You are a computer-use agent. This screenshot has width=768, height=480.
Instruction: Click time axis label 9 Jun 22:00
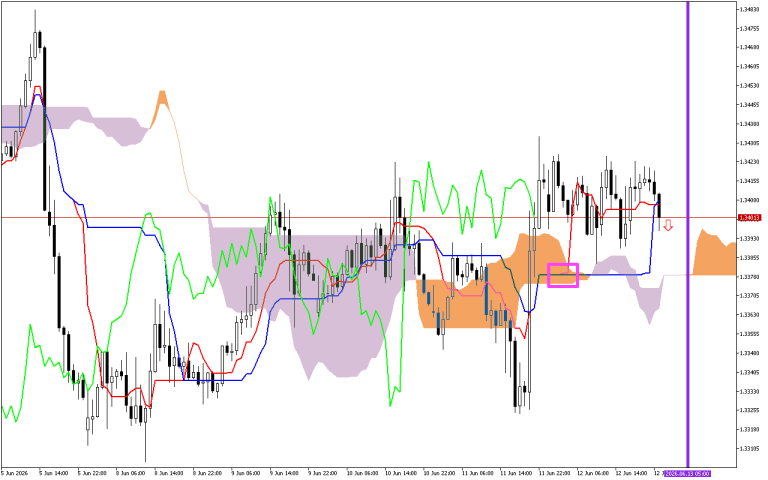(x=323, y=474)
